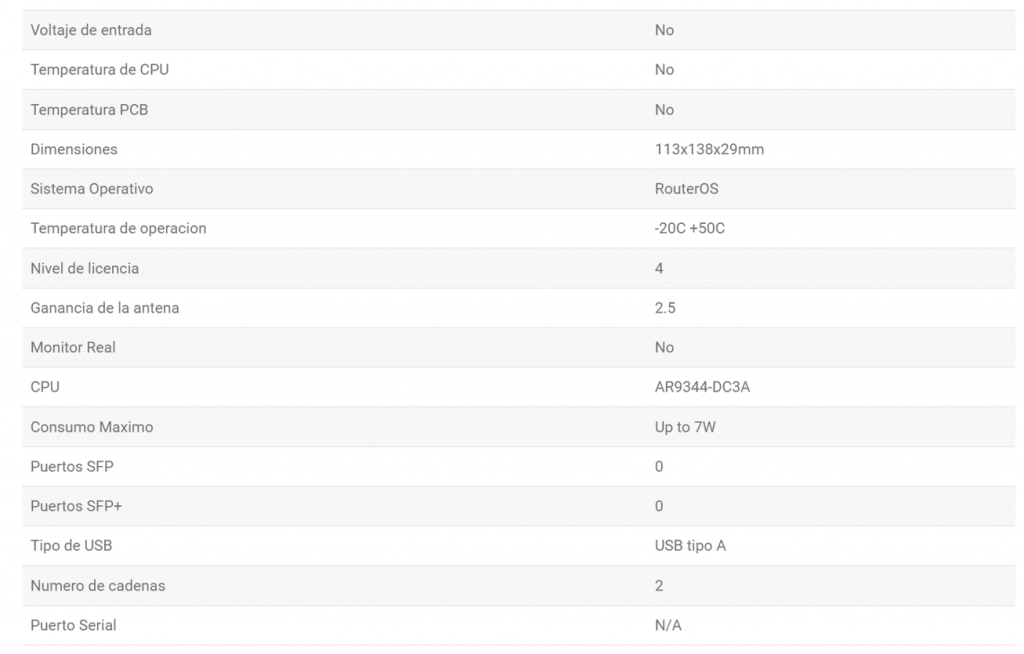This screenshot has width=1024, height=654.
Task: Click the antenna gain value 2.5
Action: [x=665, y=308]
